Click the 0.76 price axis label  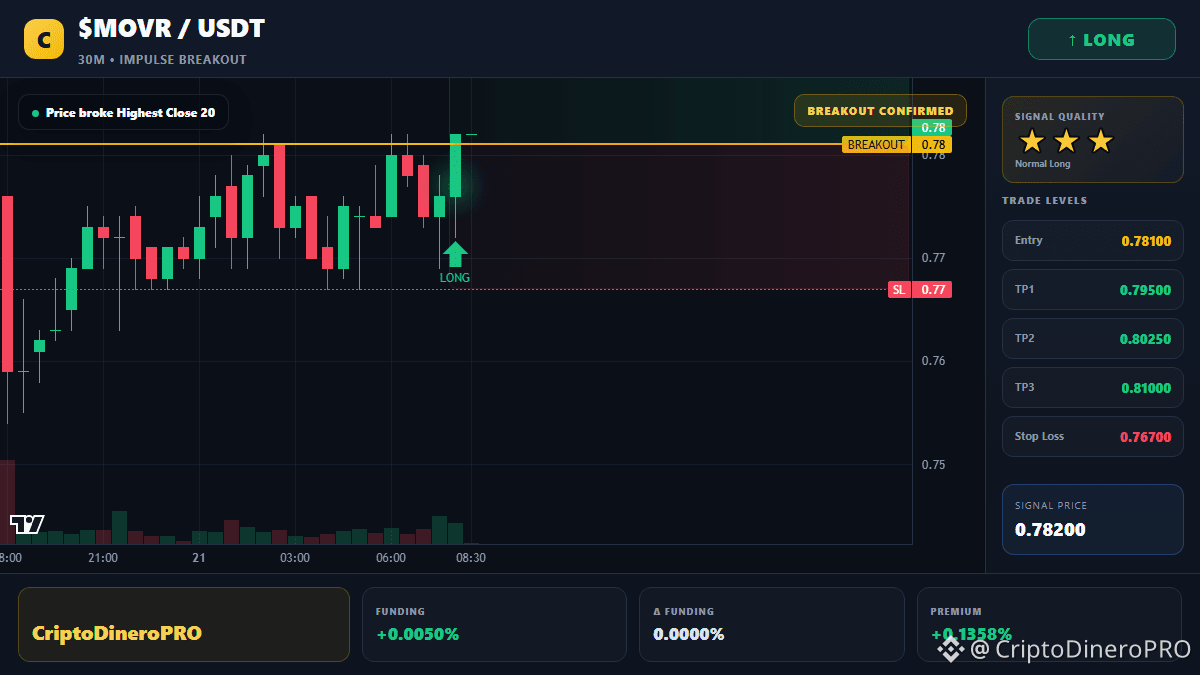(x=933, y=361)
